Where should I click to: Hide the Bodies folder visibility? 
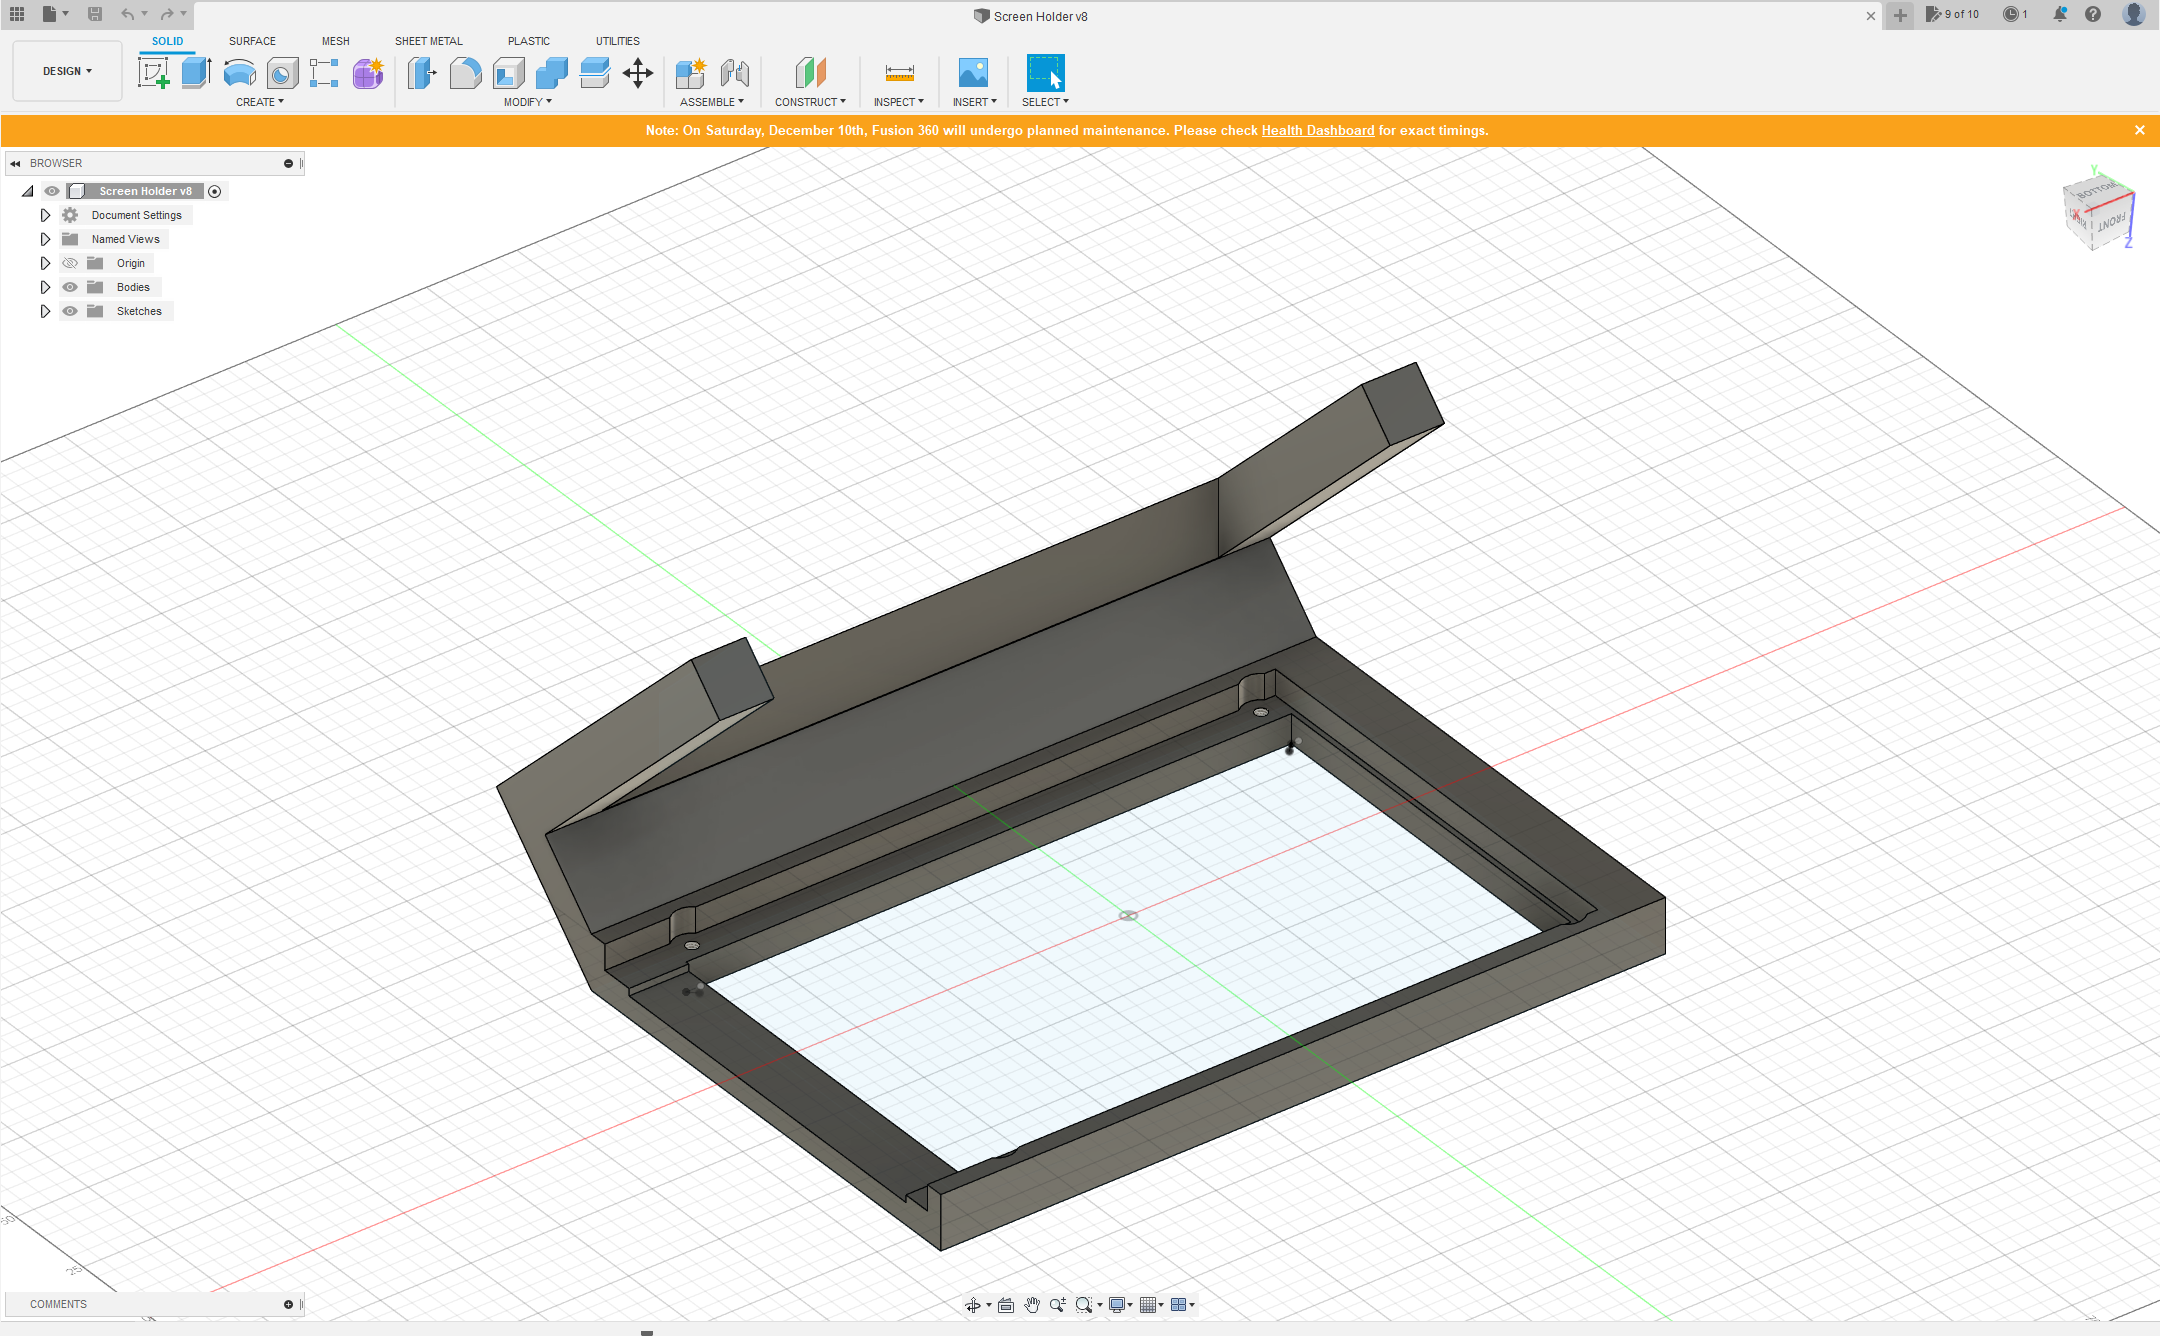click(x=70, y=287)
